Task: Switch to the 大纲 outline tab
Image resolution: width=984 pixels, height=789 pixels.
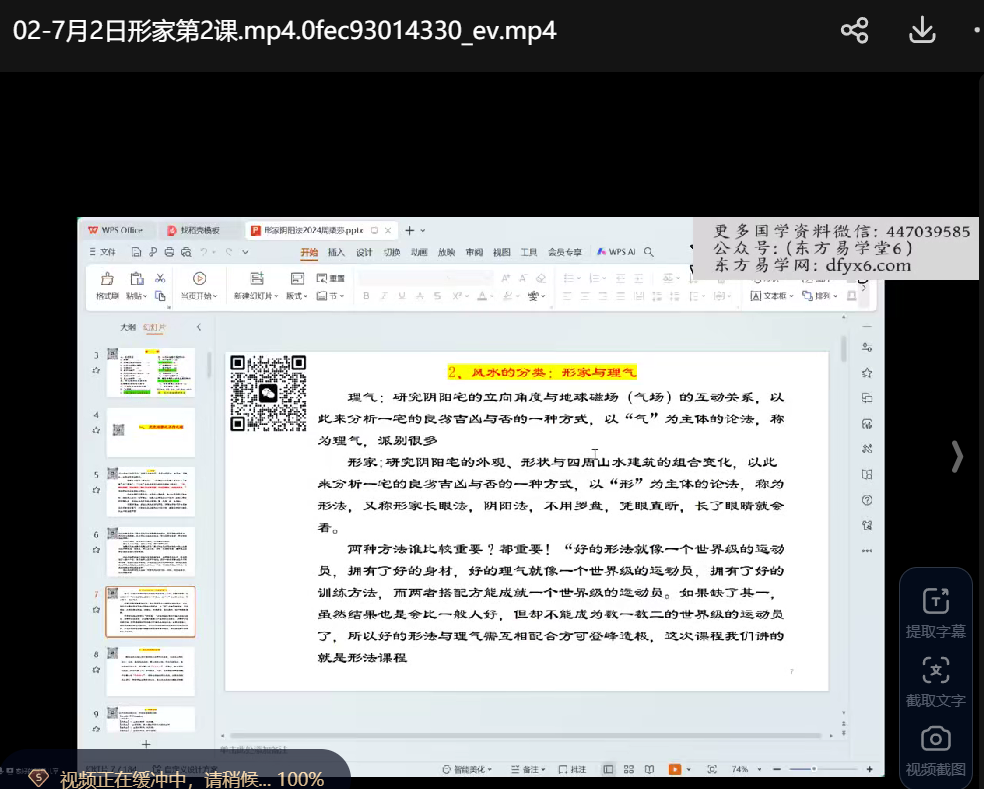Action: (x=128, y=327)
